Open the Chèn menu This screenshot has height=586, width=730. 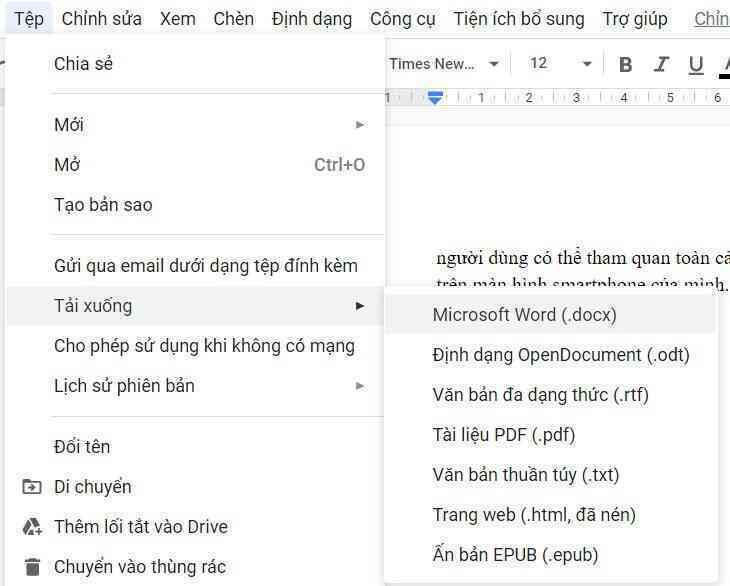[234, 19]
